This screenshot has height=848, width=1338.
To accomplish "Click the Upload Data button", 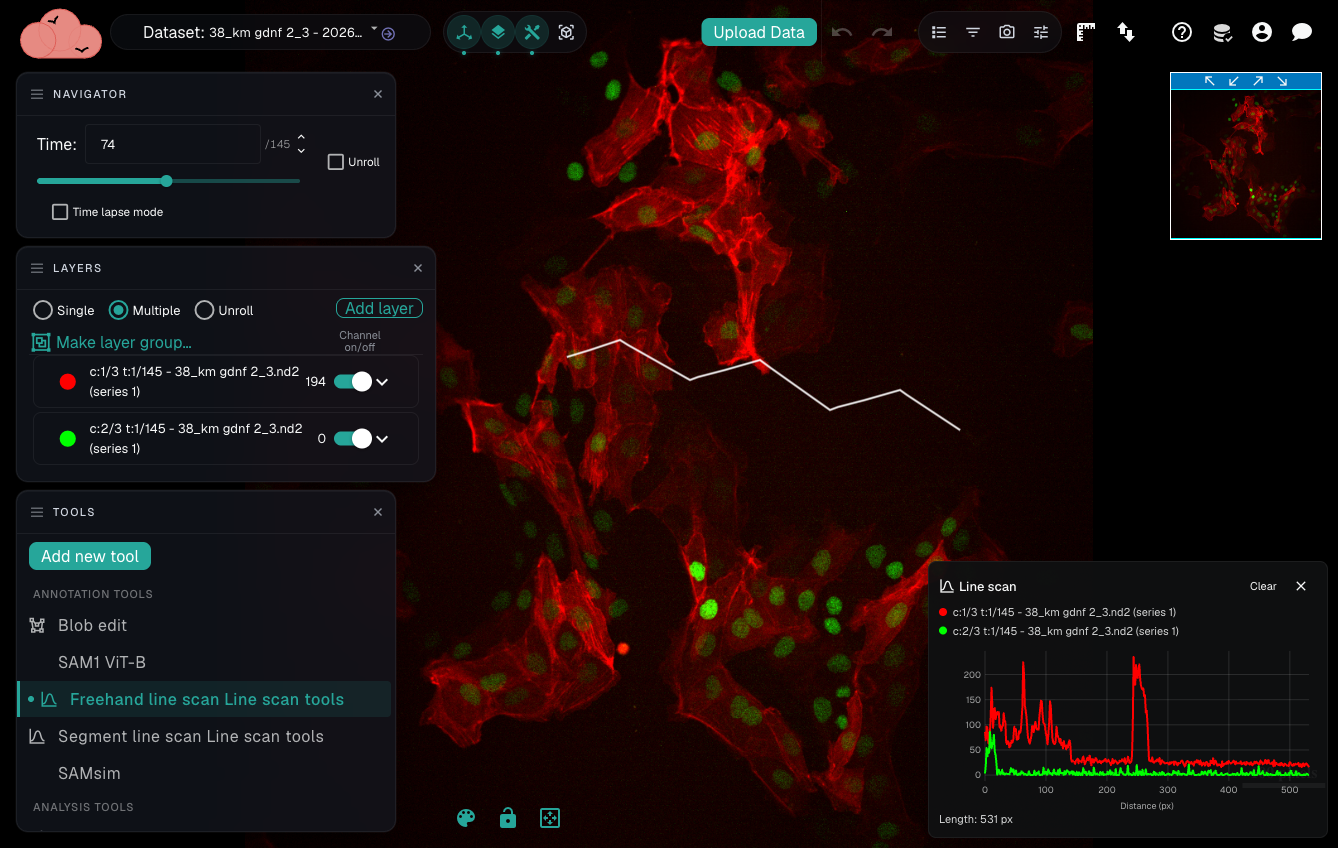I will click(x=759, y=32).
